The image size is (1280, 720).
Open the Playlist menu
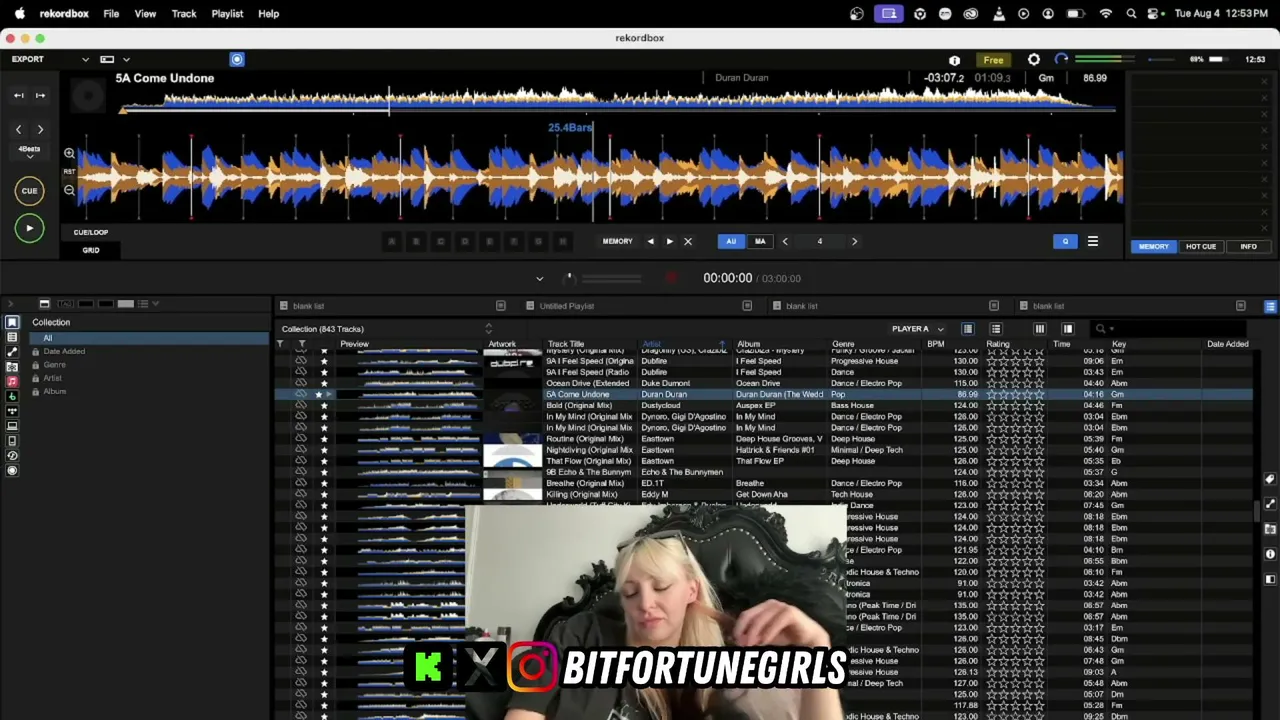tap(227, 14)
